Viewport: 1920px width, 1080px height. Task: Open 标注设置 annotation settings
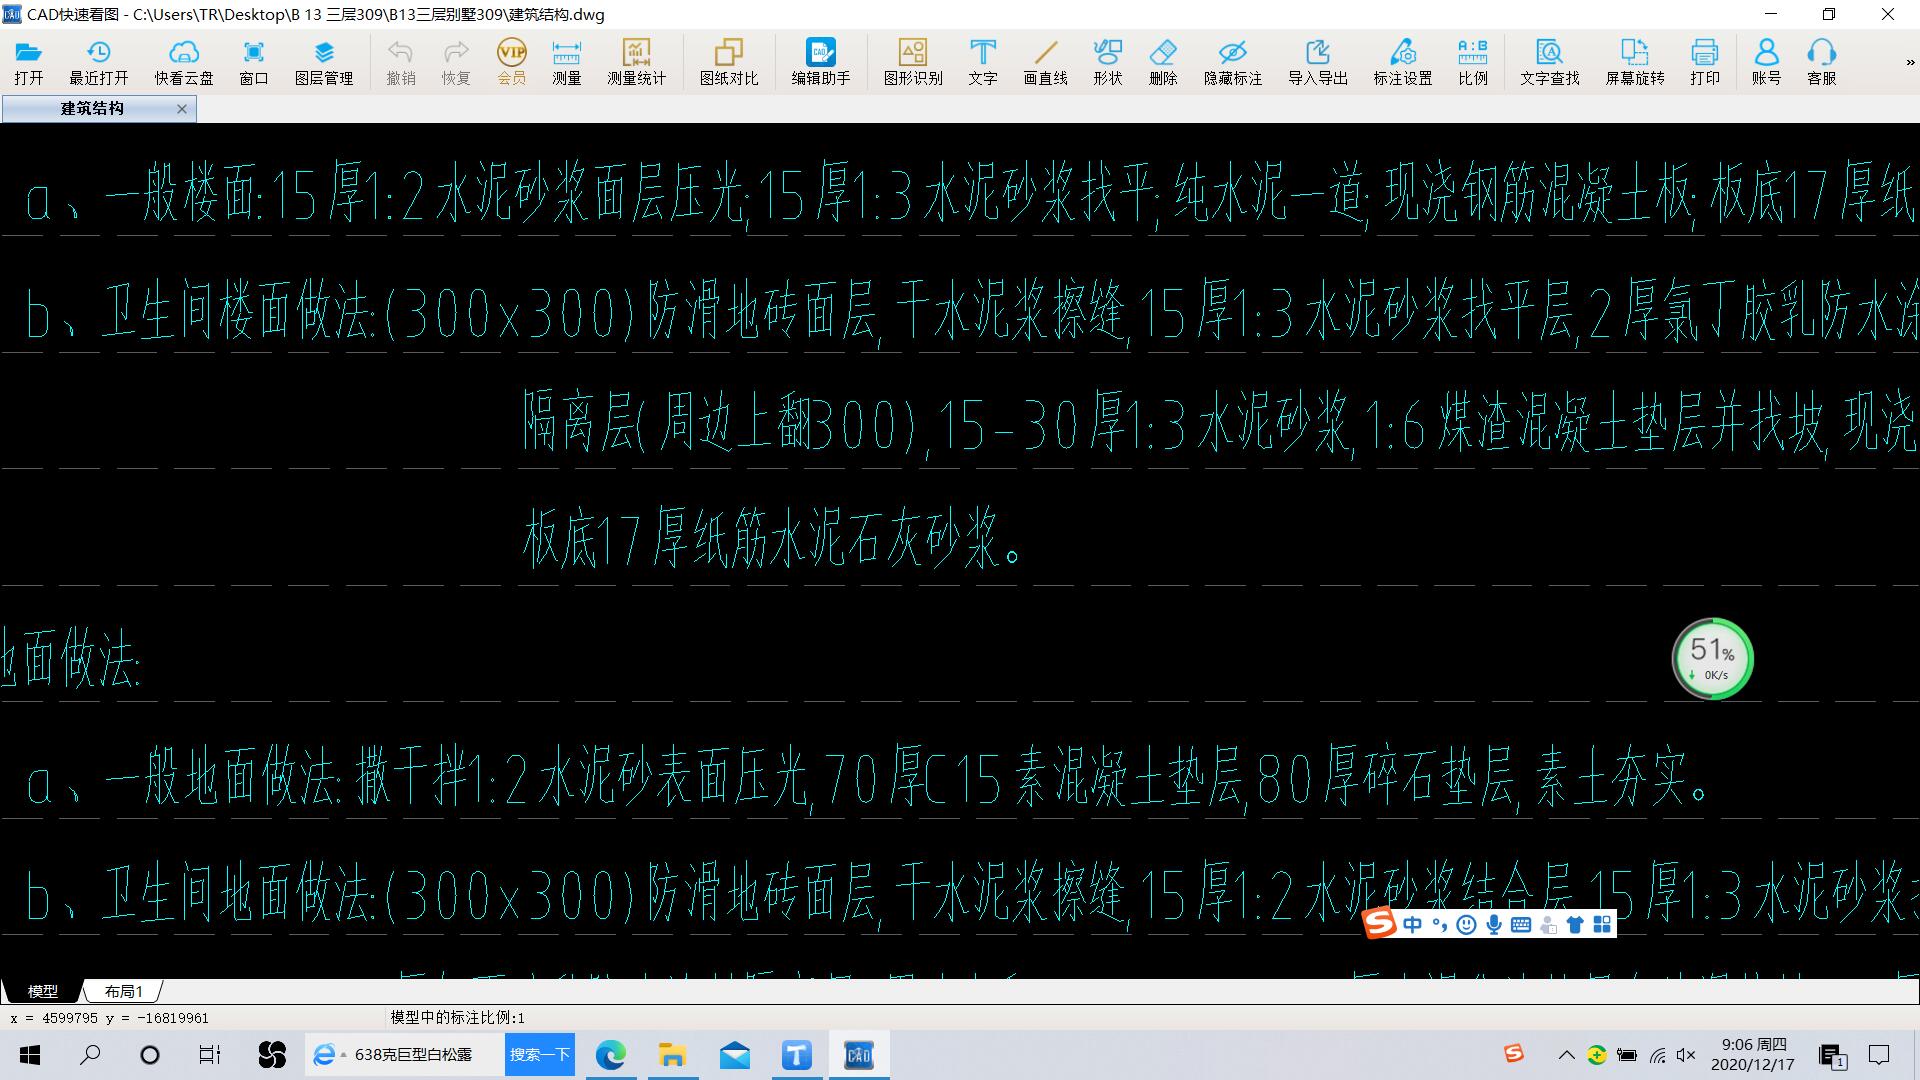(x=1403, y=62)
